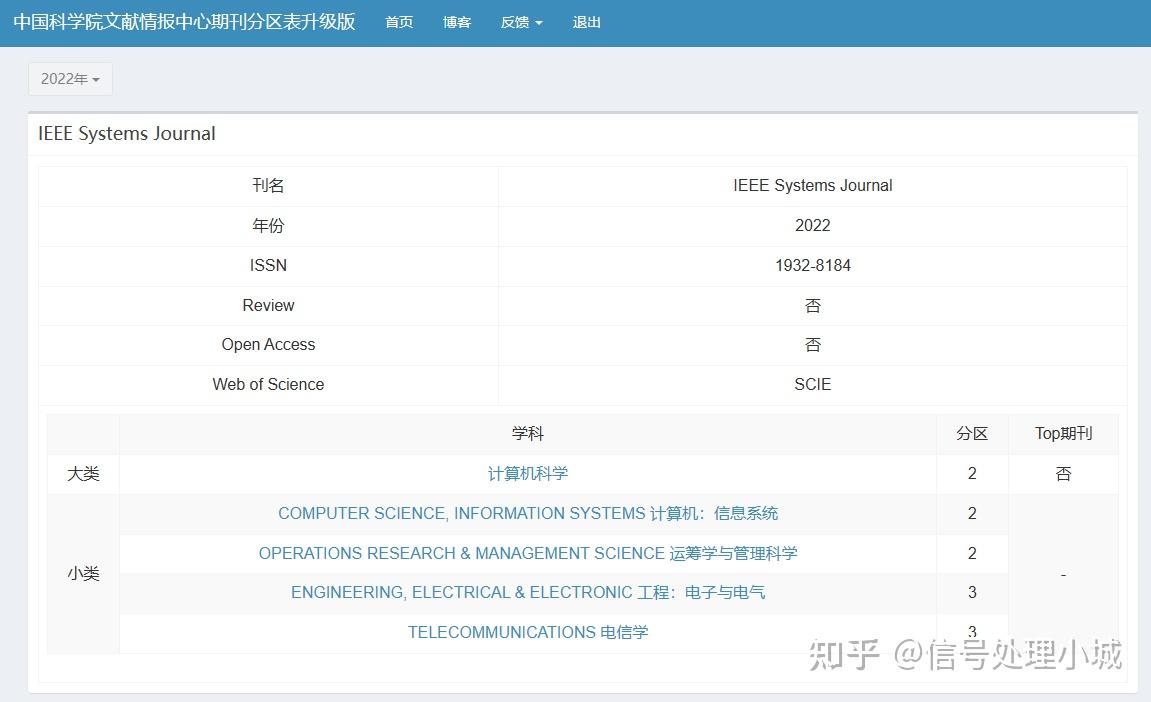Click the 否 value in Open Access row

813,344
